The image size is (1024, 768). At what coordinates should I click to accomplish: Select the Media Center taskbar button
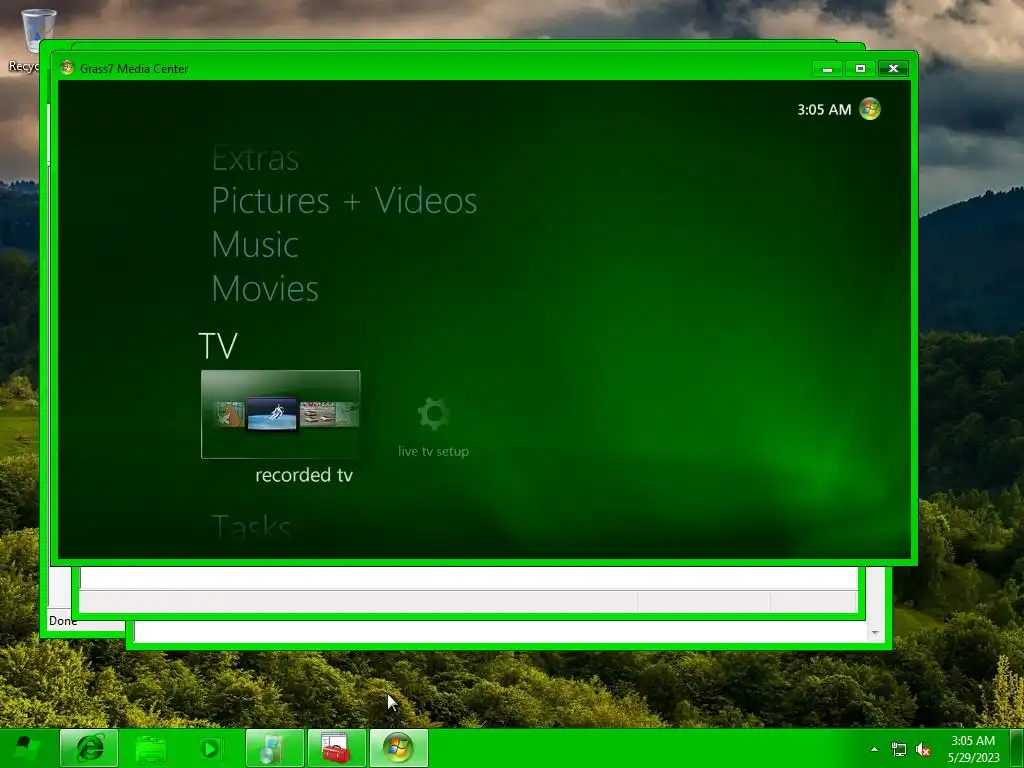pos(399,748)
